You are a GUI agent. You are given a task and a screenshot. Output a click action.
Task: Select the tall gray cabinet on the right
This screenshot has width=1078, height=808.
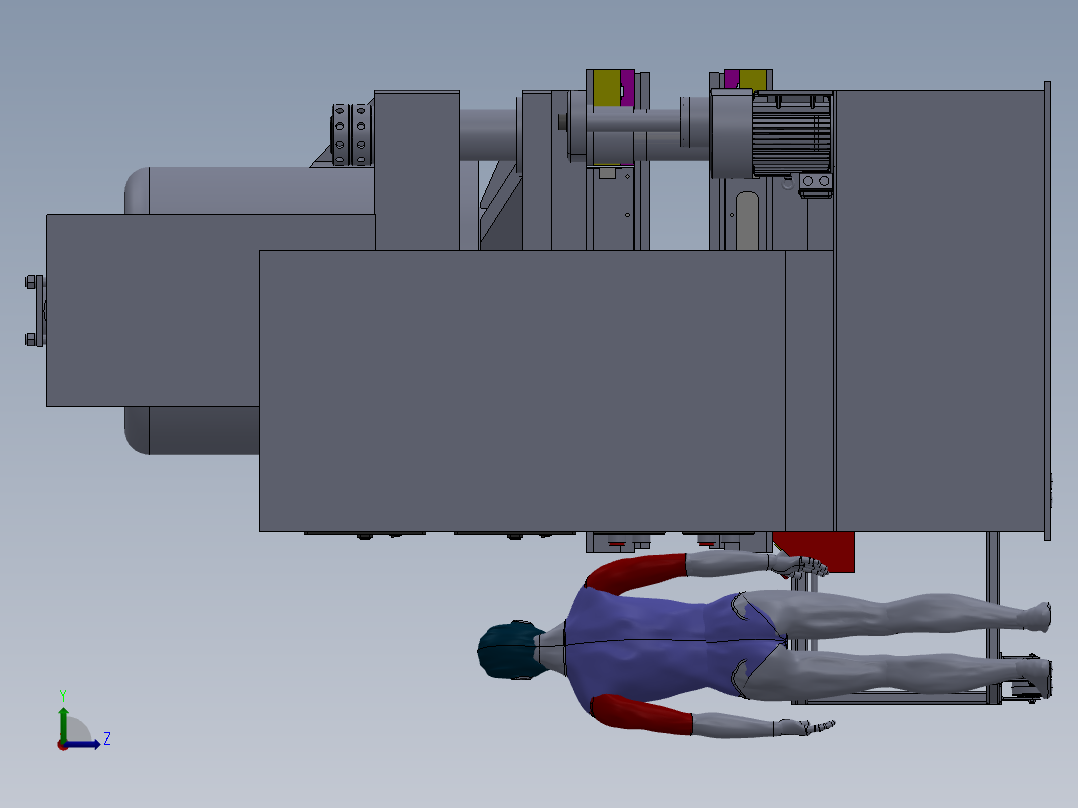tap(940, 310)
